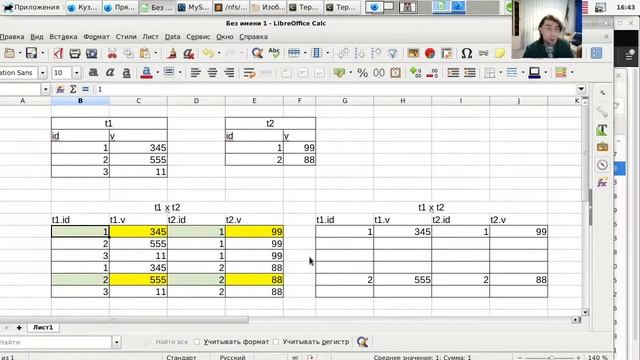Click the zoom slider in status bar

point(551,358)
